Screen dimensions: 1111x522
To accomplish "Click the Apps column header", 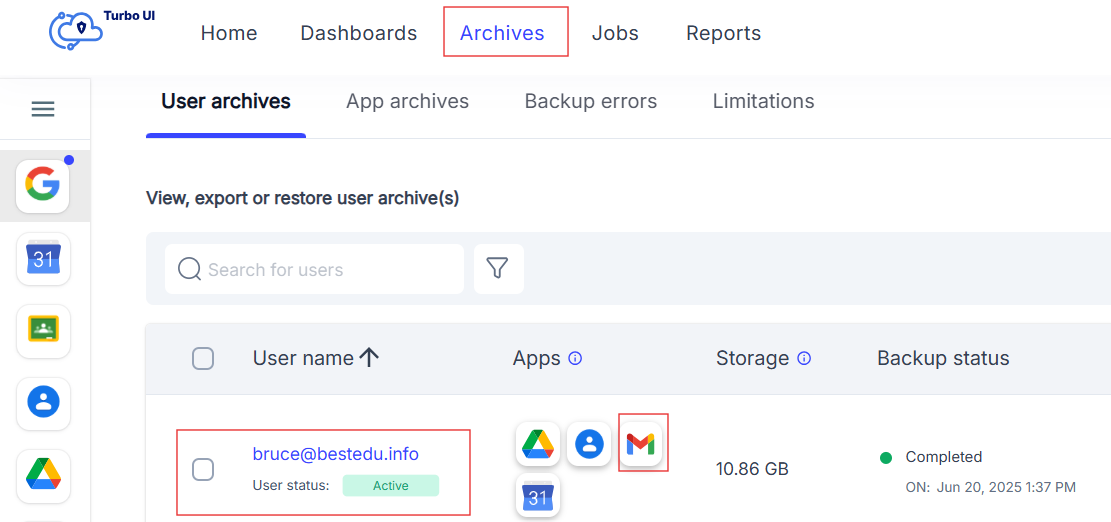I will (x=536, y=358).
